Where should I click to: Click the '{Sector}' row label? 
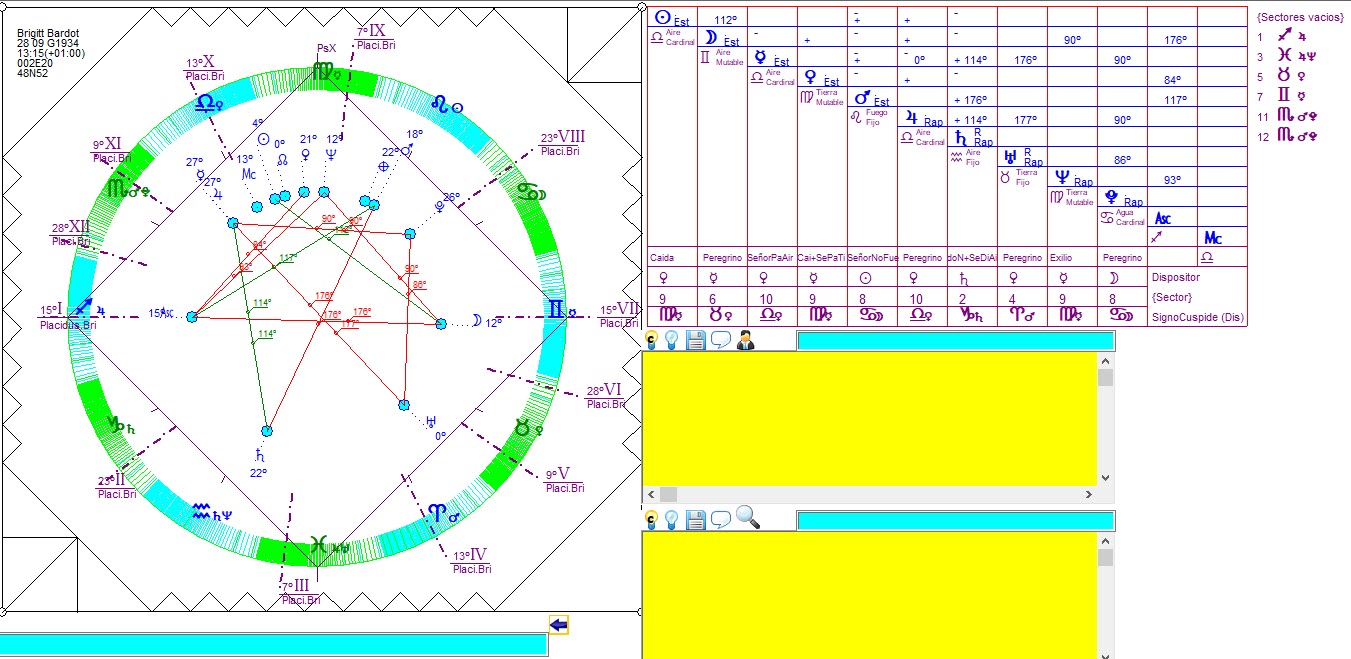[x=1172, y=297]
